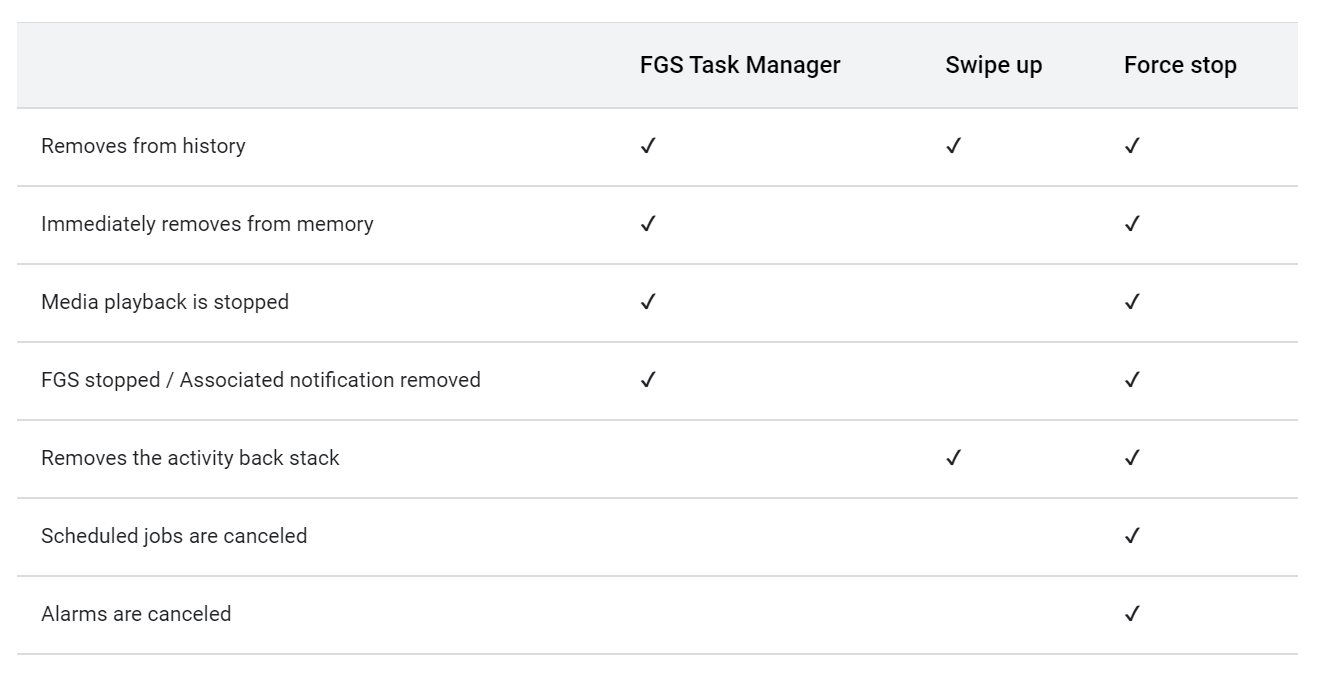Click the Removes the activity back stack label
Image resolution: width=1323 pixels, height=682 pixels.
click(x=190, y=458)
